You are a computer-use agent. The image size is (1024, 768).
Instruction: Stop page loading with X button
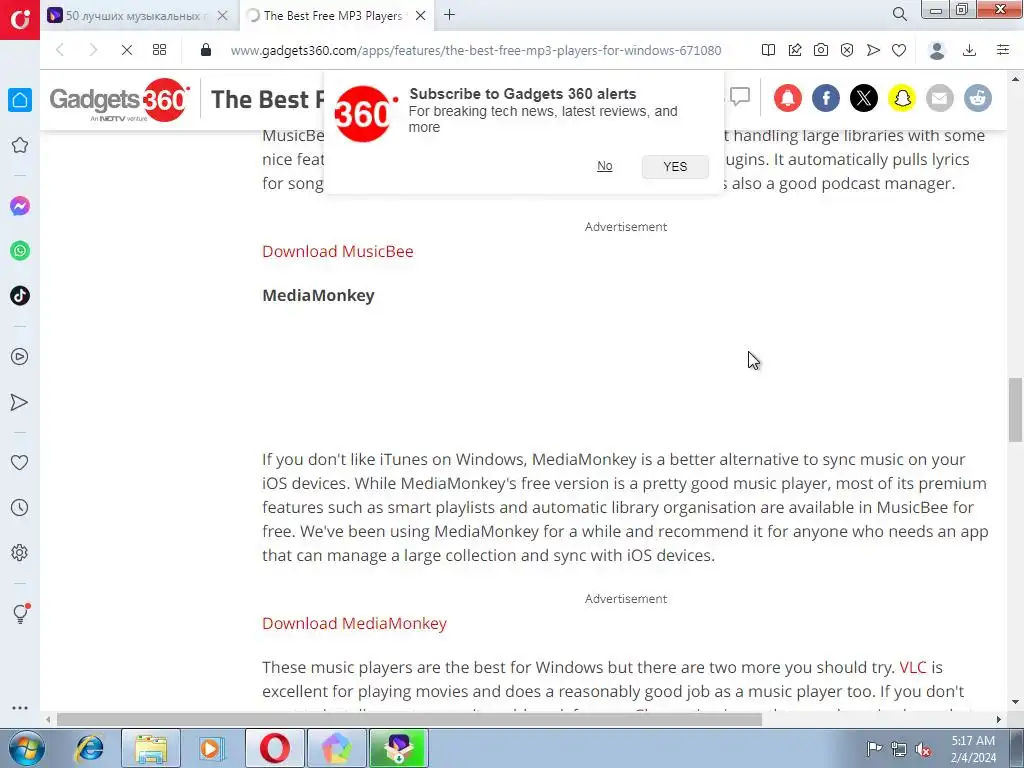[127, 50]
